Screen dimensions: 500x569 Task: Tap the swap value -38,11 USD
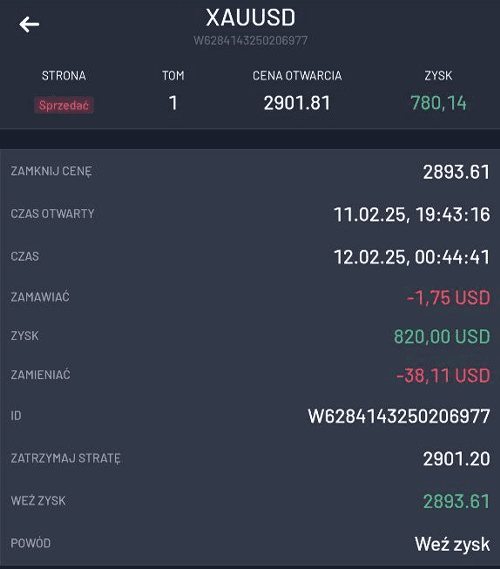click(443, 375)
